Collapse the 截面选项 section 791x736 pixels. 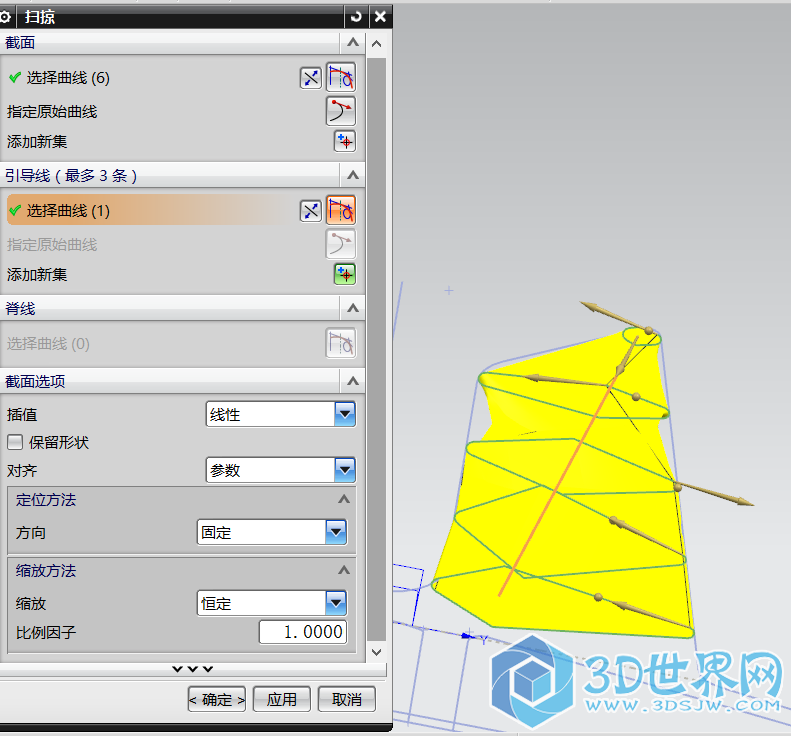point(353,381)
